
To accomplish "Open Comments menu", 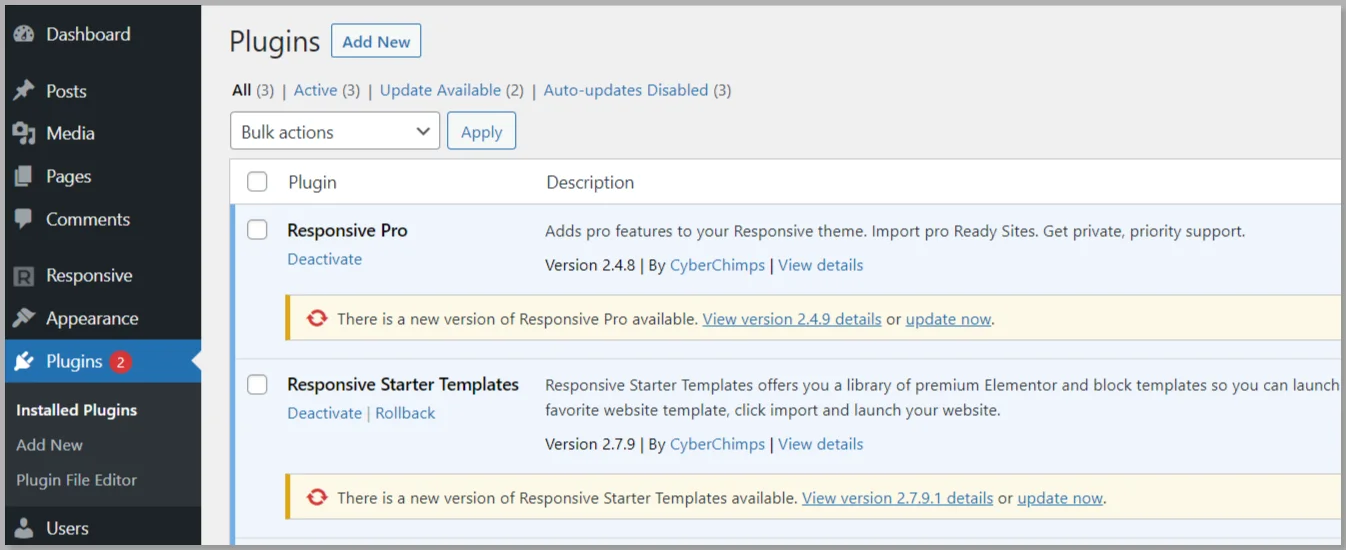I will (88, 219).
